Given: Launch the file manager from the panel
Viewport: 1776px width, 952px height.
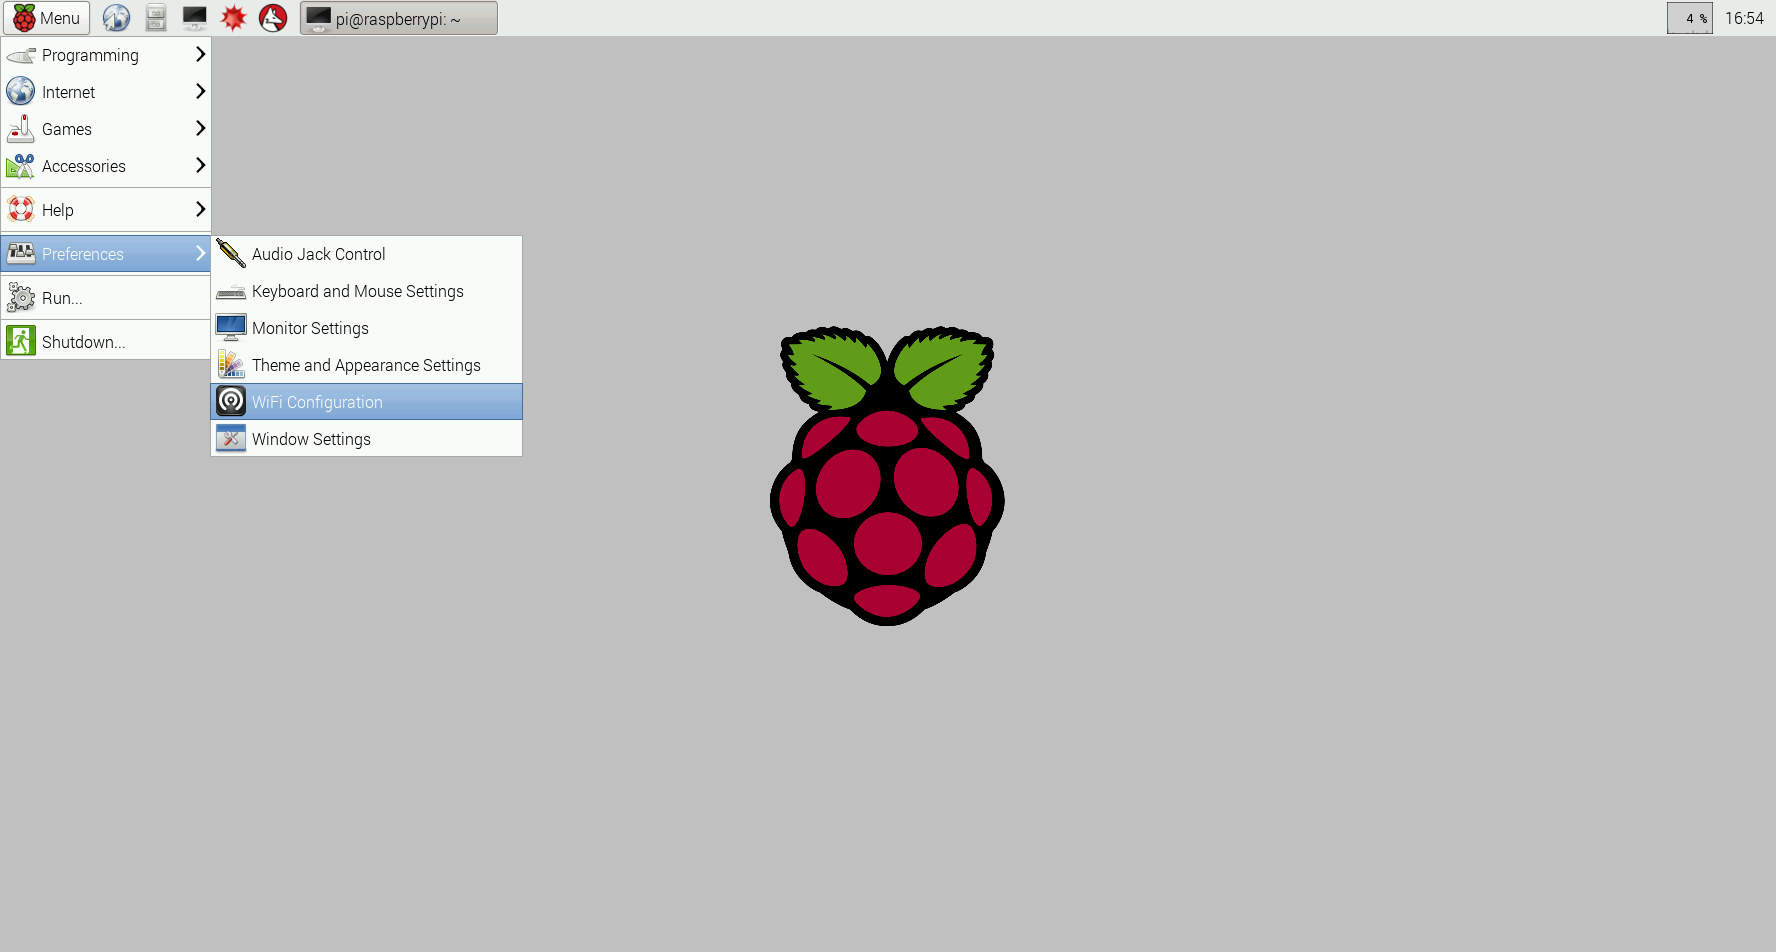Looking at the screenshot, I should [156, 18].
